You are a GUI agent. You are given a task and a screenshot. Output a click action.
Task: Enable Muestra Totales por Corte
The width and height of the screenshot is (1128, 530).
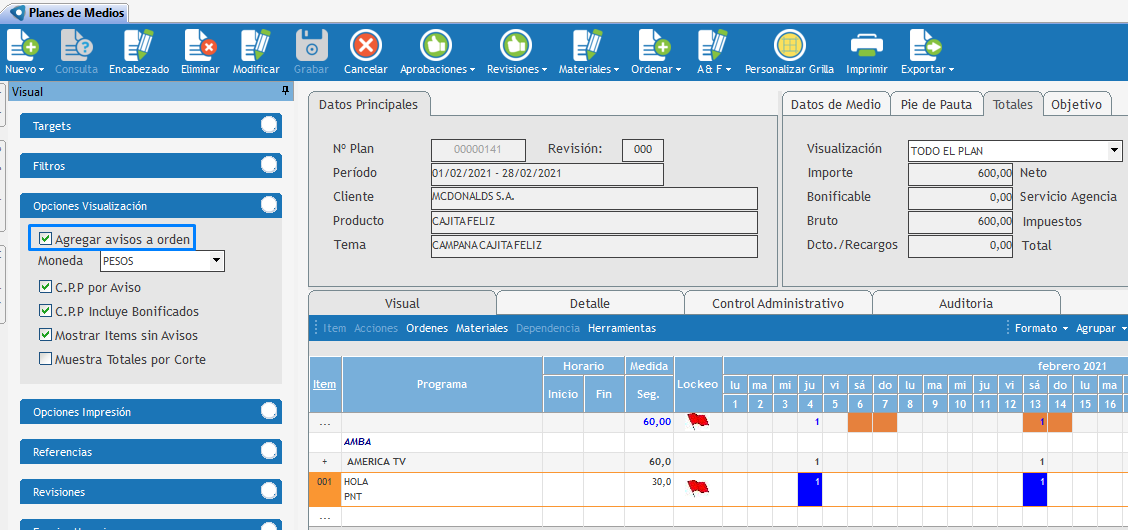tap(46, 359)
